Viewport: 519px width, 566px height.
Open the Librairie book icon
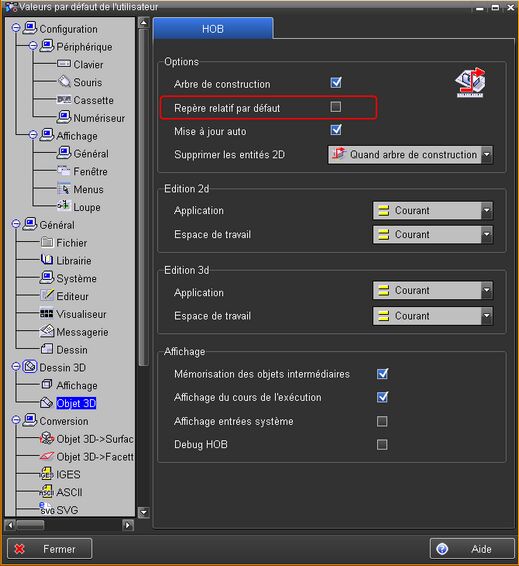coord(47,260)
